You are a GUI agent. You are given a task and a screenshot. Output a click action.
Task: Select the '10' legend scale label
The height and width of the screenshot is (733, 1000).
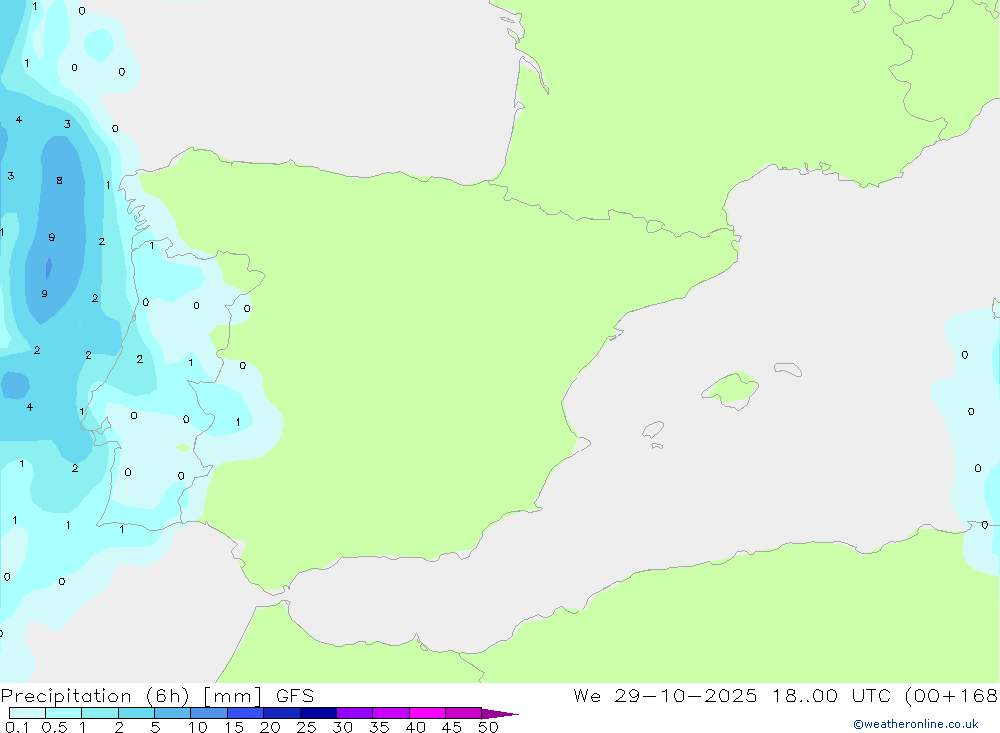198,727
